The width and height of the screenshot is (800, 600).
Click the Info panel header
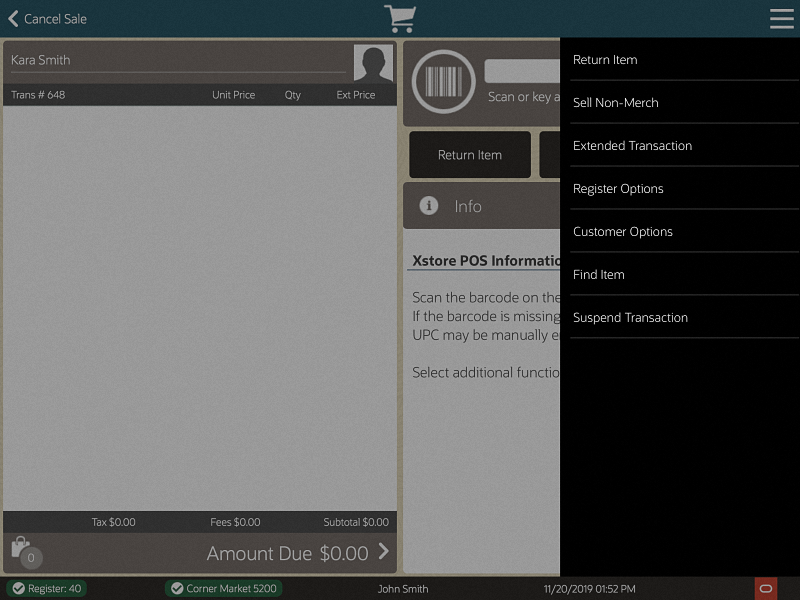[x=482, y=206]
